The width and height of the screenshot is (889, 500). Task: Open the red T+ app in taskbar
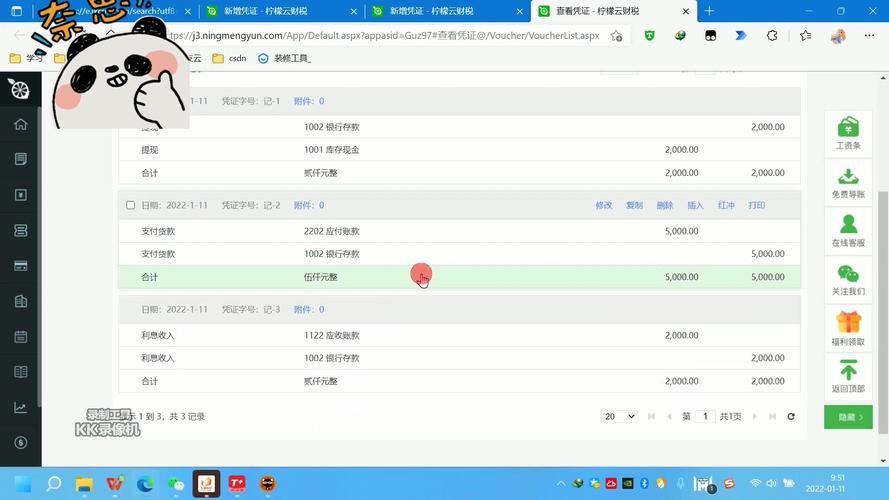[237, 484]
